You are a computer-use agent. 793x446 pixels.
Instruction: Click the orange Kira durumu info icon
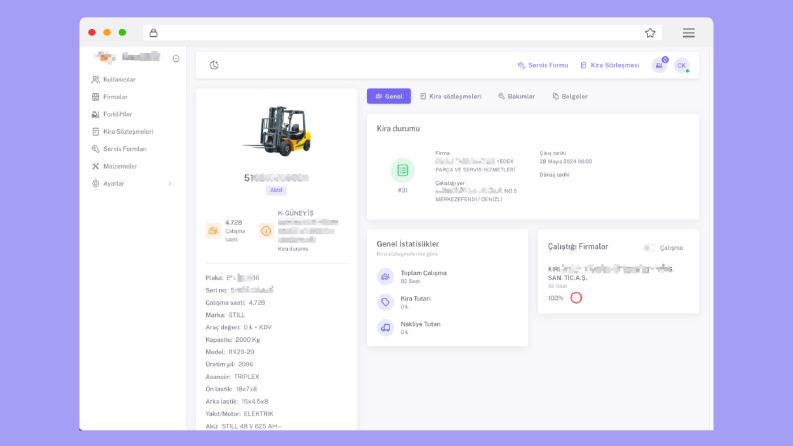coord(266,231)
